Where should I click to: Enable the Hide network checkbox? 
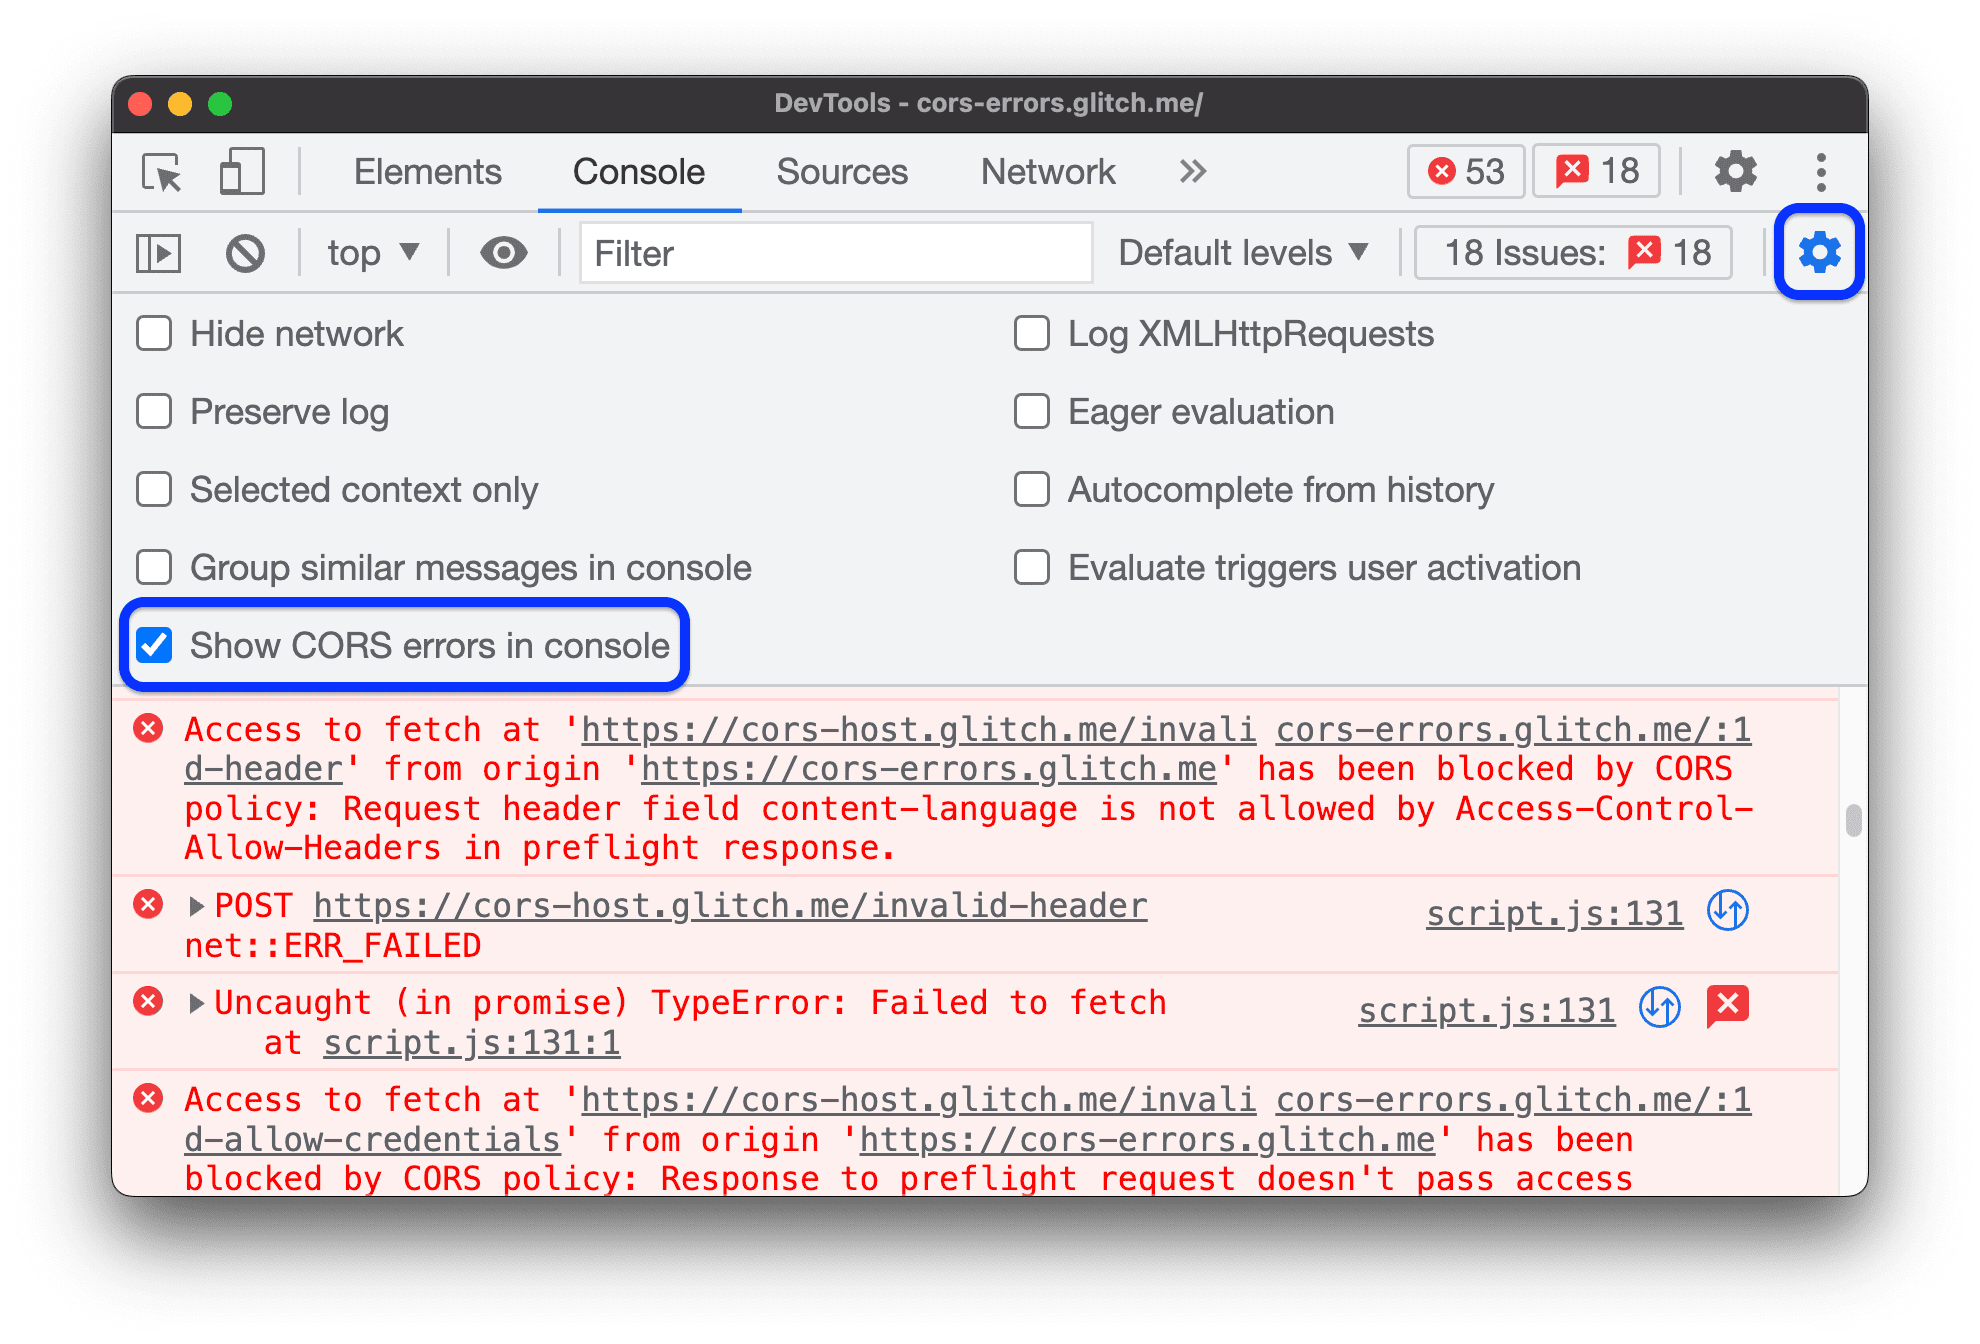[x=159, y=333]
